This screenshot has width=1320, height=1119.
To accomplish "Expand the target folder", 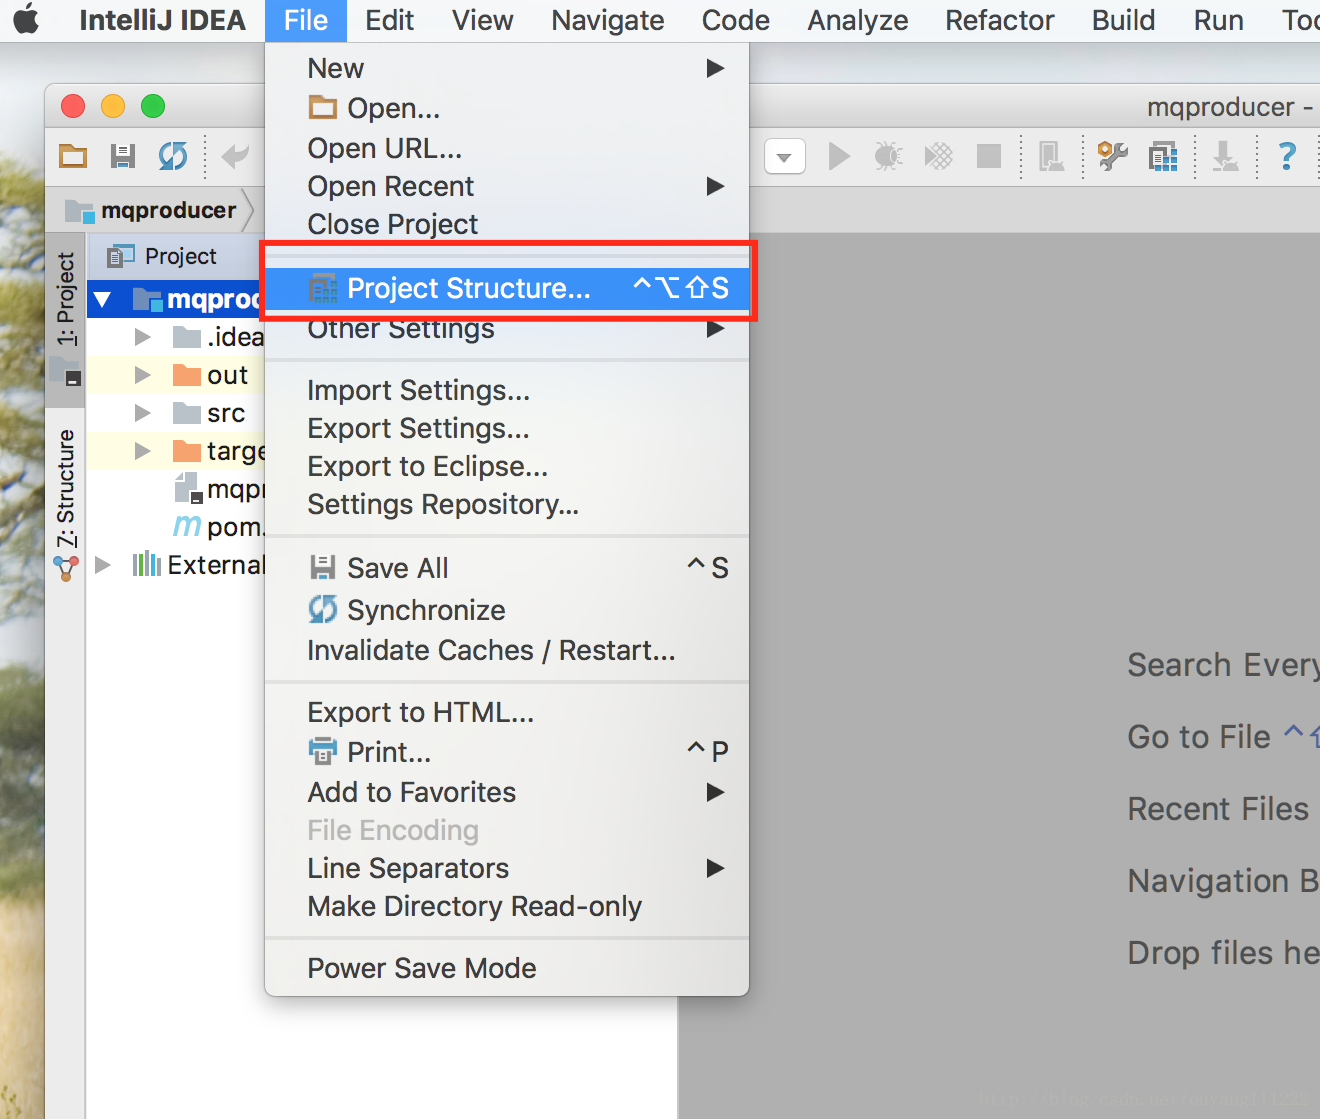I will [143, 451].
